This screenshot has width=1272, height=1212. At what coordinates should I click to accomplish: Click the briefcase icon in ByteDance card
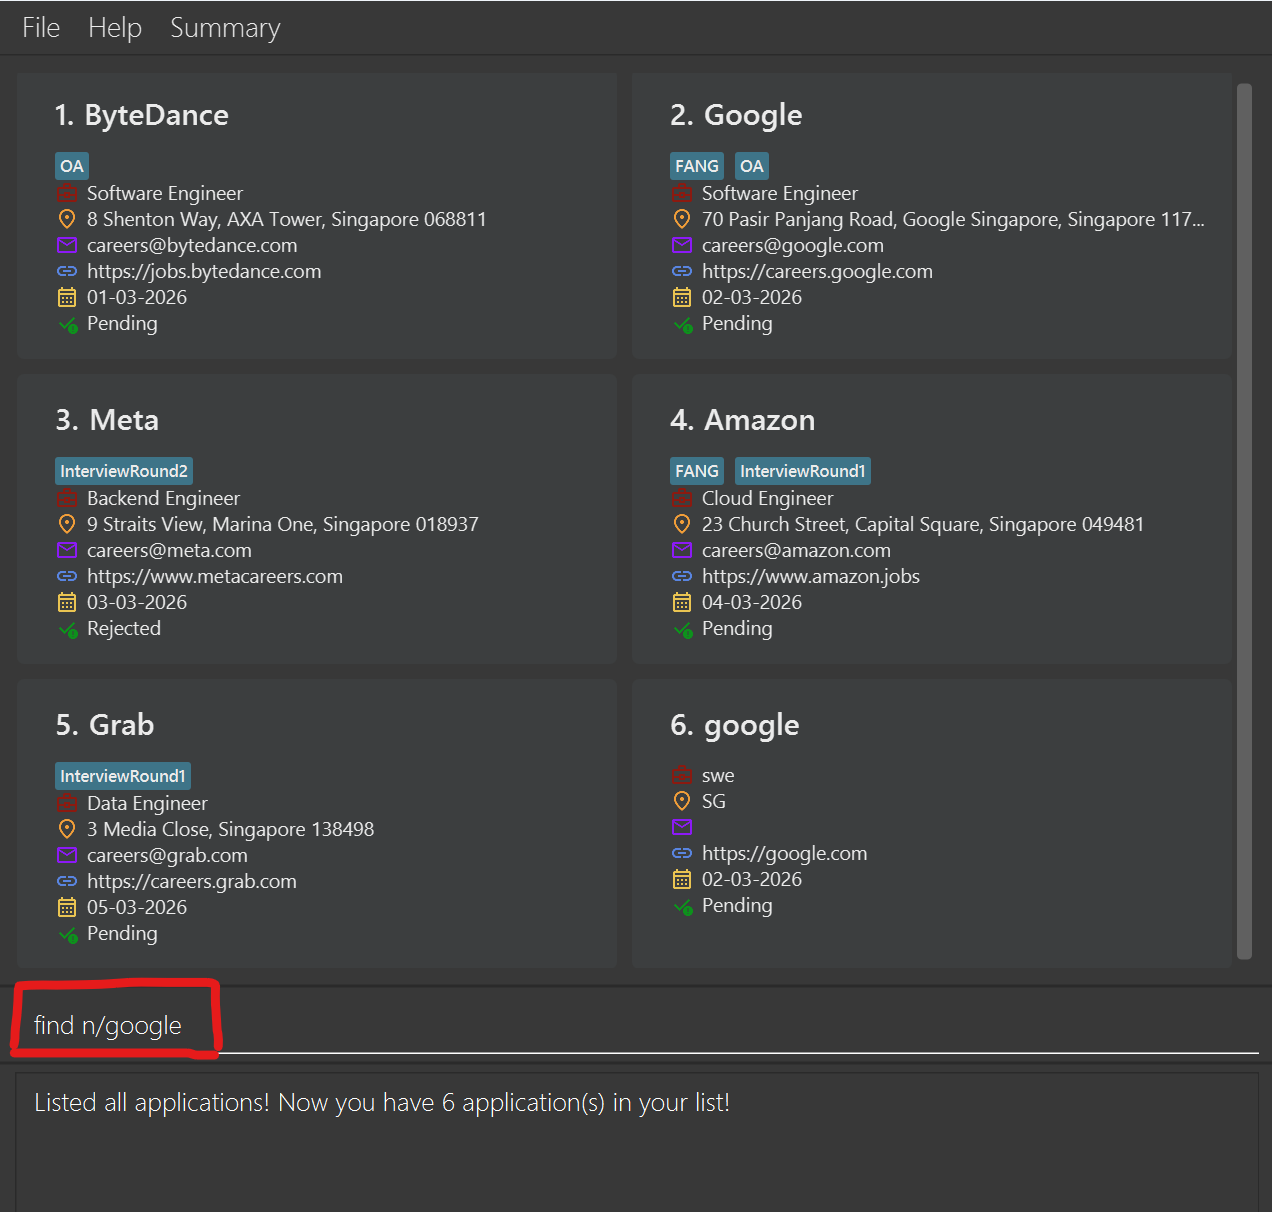tap(67, 193)
